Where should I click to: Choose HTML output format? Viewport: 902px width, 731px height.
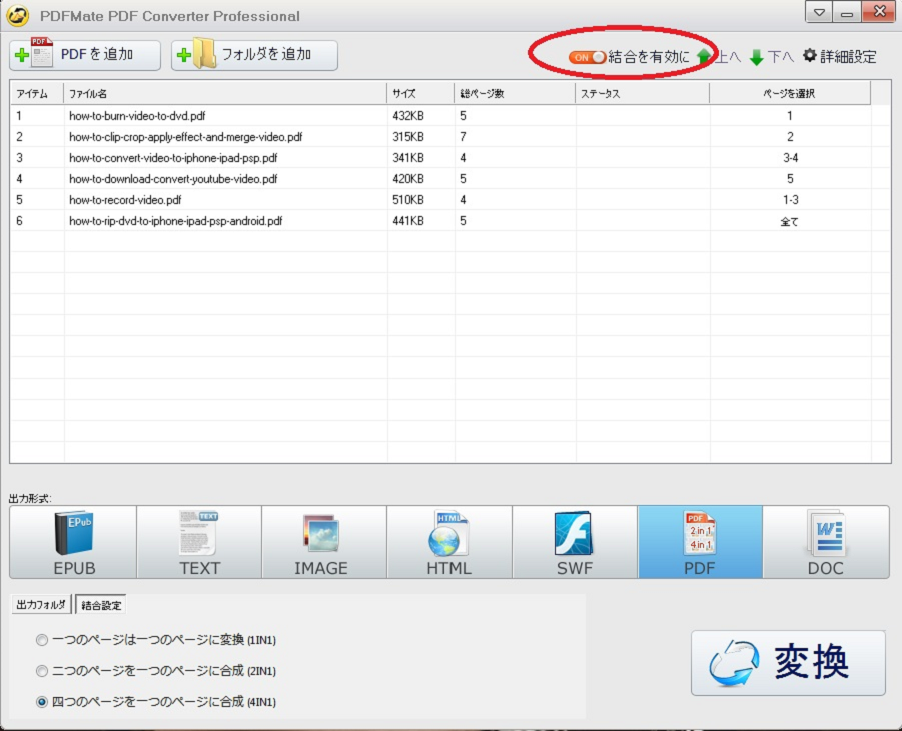449,542
